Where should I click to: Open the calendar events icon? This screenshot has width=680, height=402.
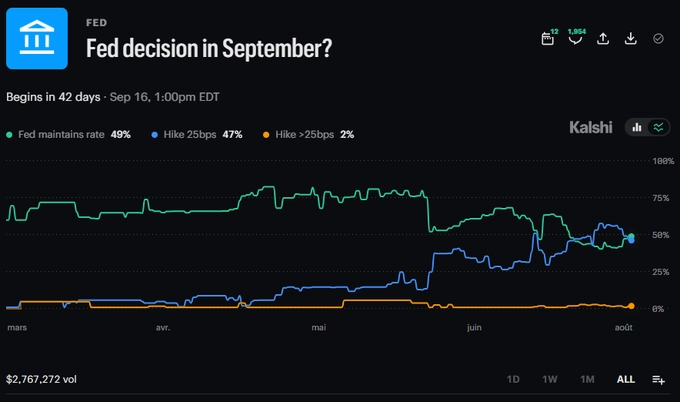(x=548, y=39)
